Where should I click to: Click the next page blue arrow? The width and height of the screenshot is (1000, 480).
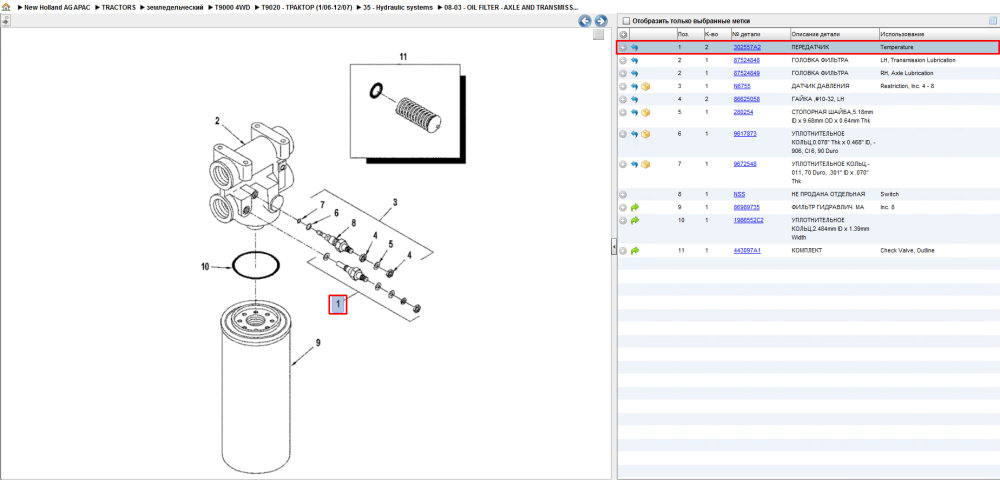[600, 21]
